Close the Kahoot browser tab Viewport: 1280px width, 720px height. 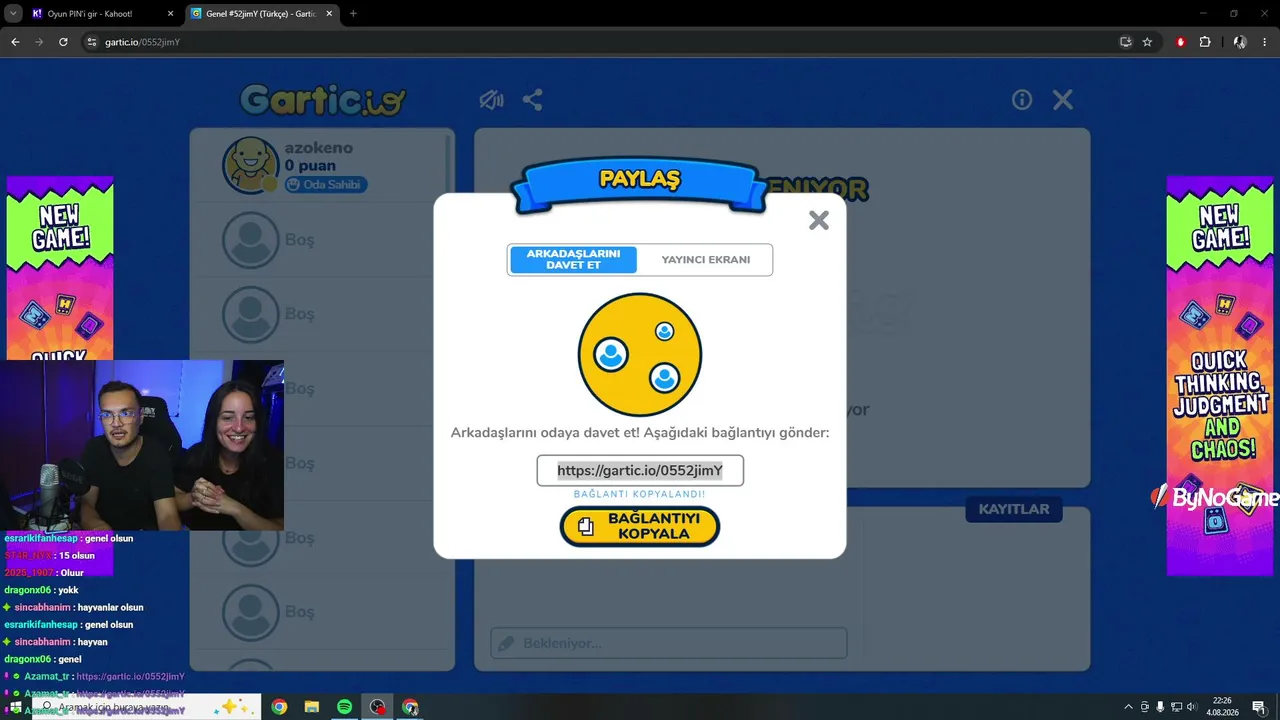169,14
